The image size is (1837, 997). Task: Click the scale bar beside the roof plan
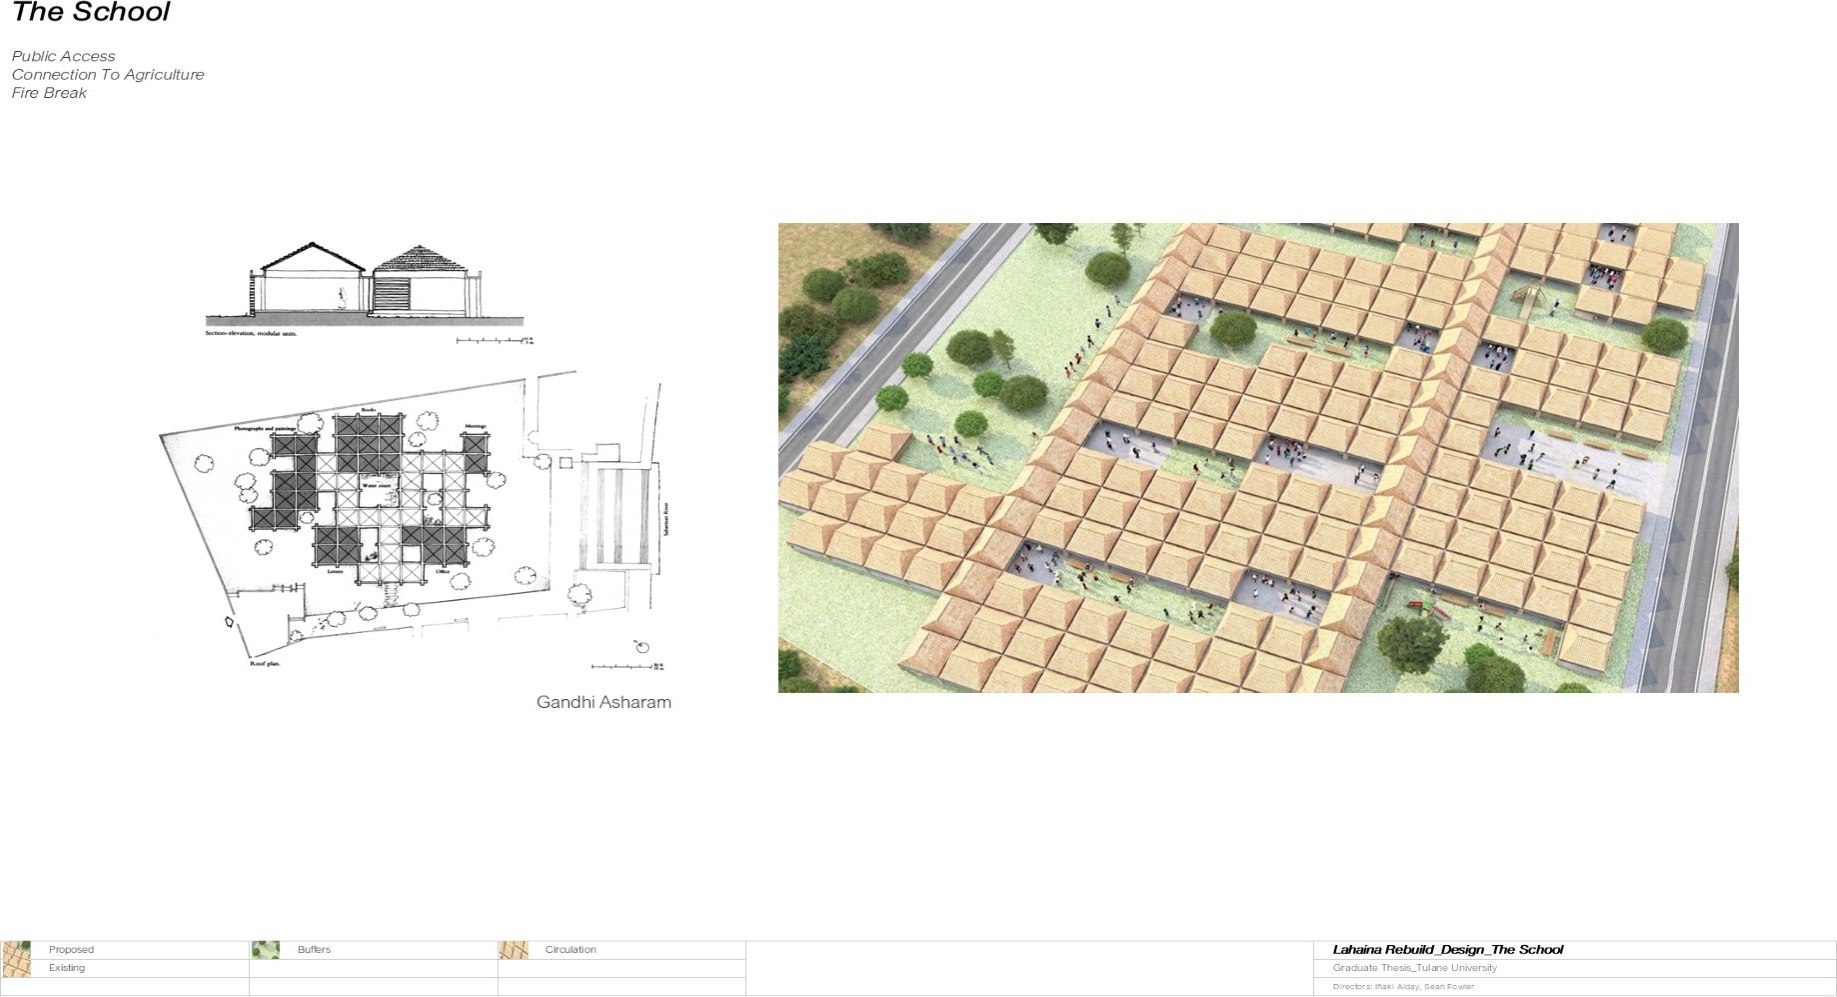pos(620,664)
